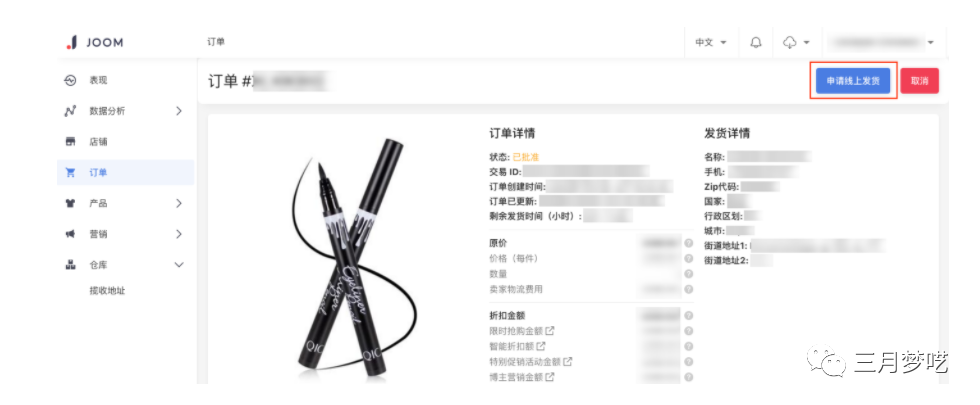Click the 订单 shopping cart icon

tap(71, 172)
